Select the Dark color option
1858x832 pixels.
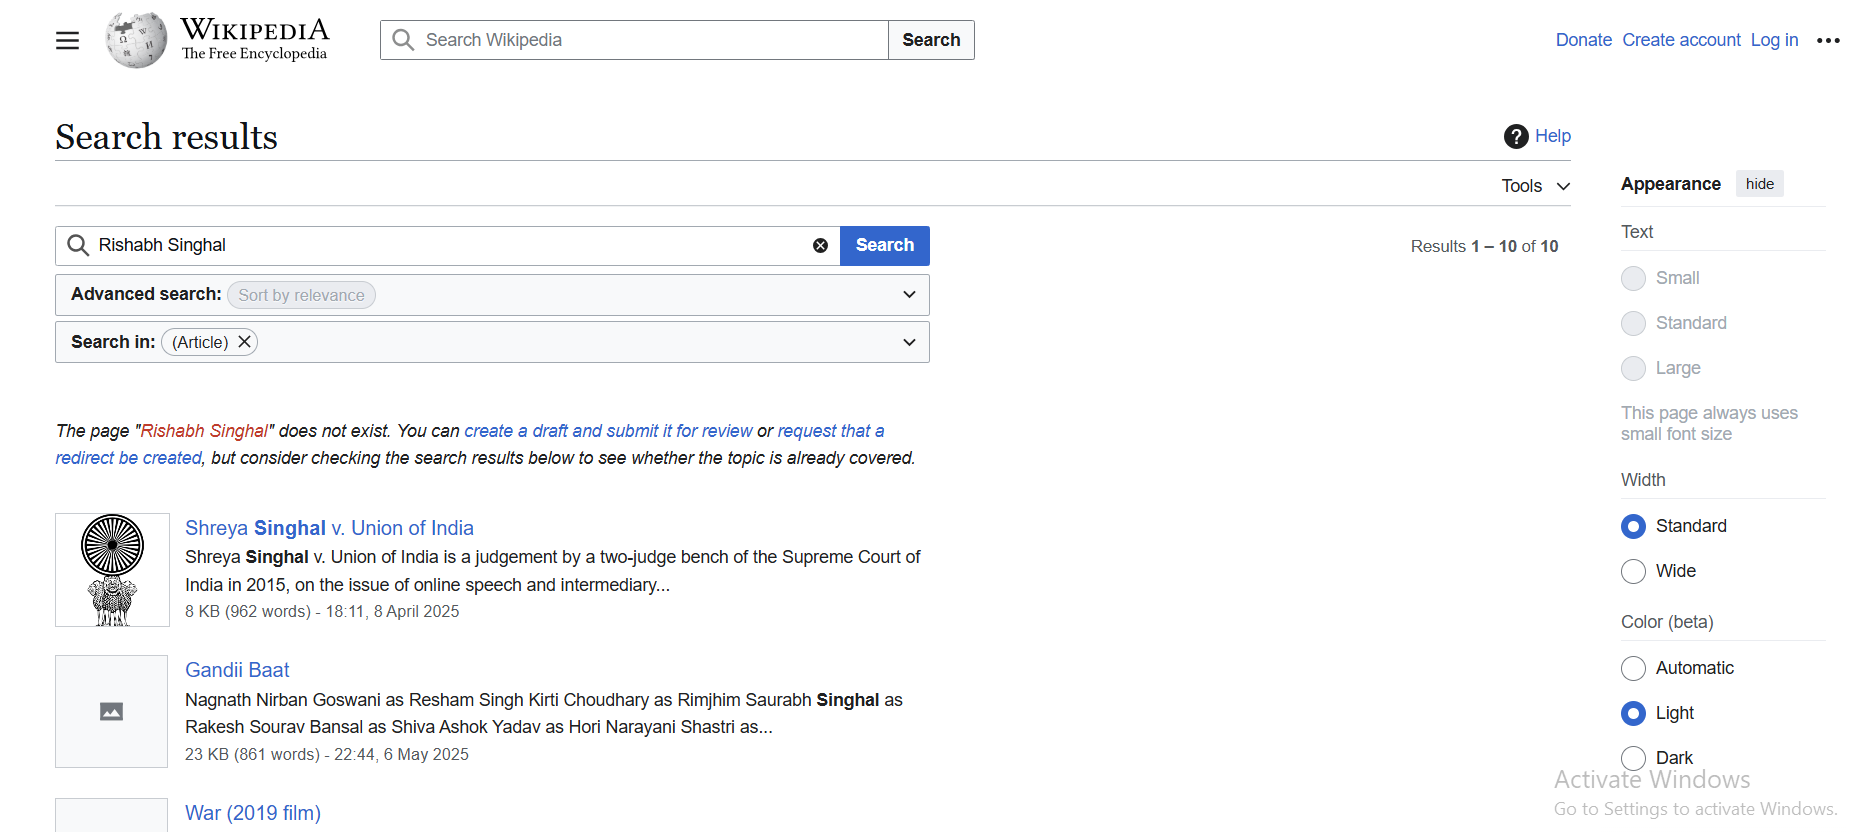point(1633,758)
